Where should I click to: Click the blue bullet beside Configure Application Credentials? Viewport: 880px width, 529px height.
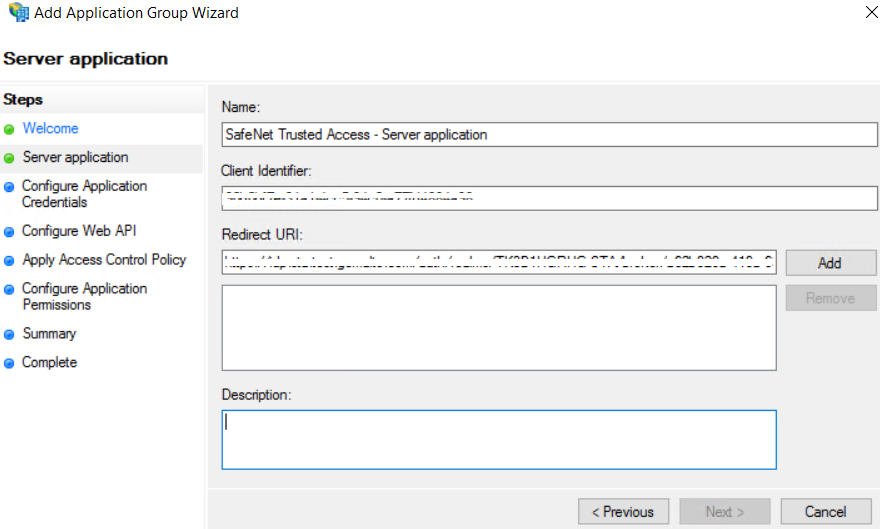click(x=9, y=187)
